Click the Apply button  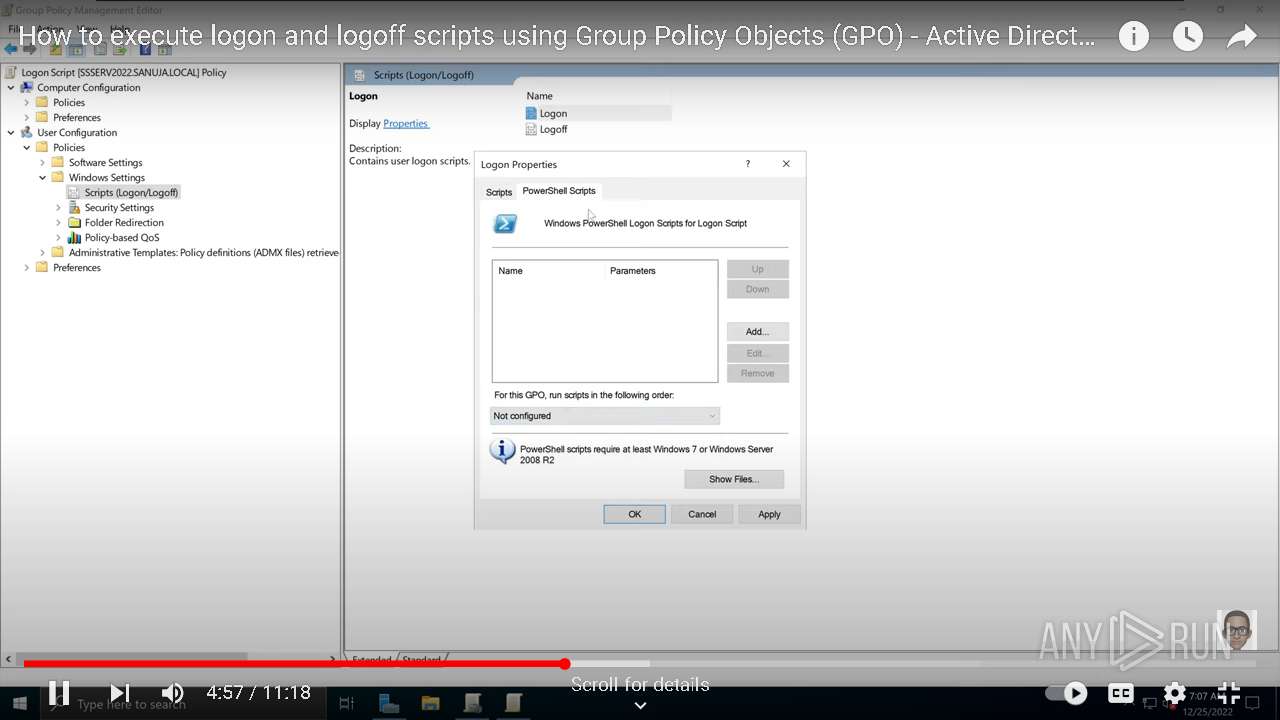(x=769, y=514)
